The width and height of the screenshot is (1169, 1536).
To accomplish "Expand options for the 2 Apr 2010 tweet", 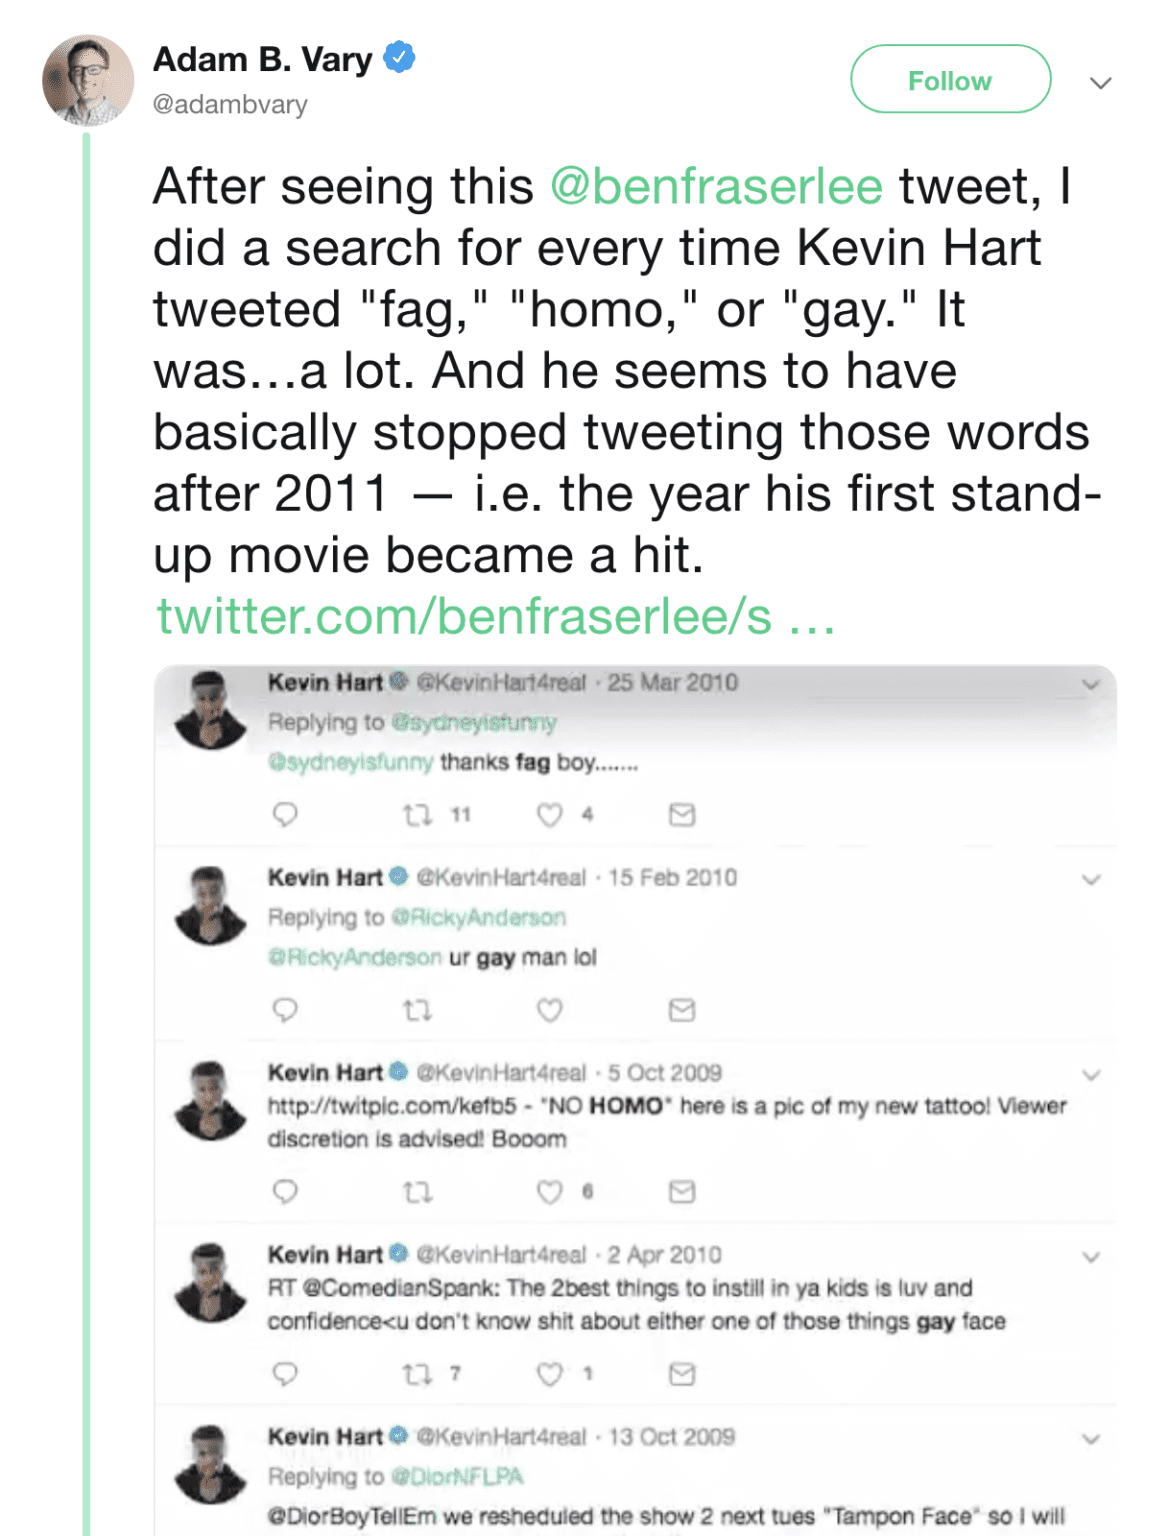I will point(1091,1257).
